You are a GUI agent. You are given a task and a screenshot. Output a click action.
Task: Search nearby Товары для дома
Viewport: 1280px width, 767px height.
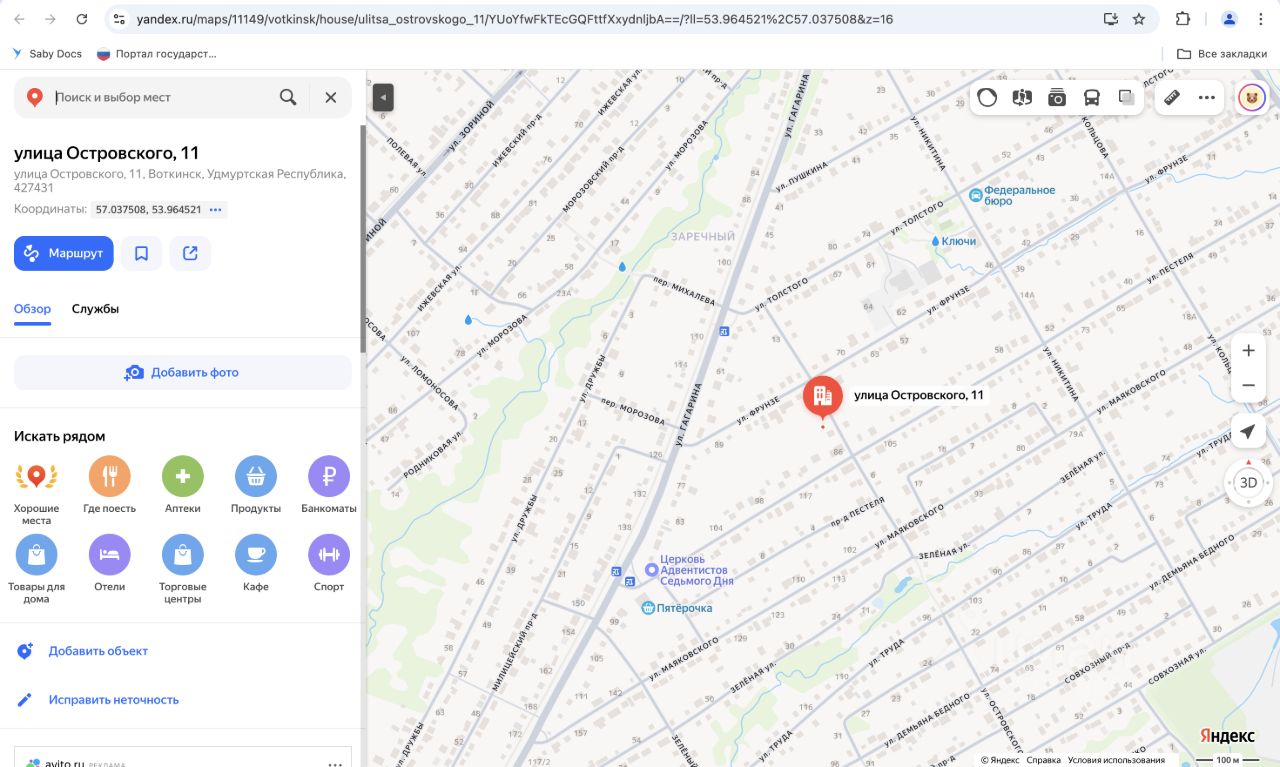(37, 567)
